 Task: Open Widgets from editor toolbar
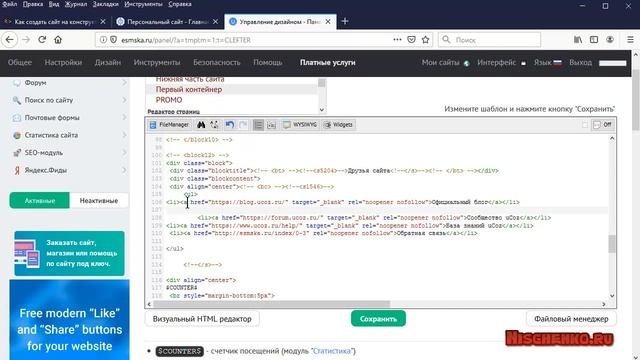[338, 125]
